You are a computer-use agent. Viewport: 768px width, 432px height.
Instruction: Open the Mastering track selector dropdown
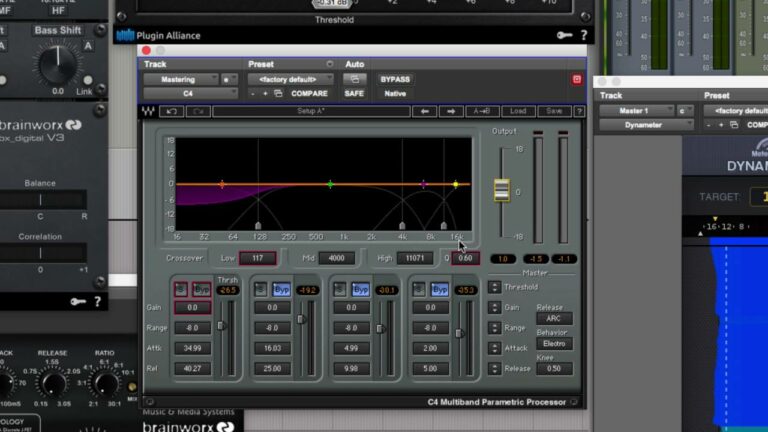click(181, 79)
